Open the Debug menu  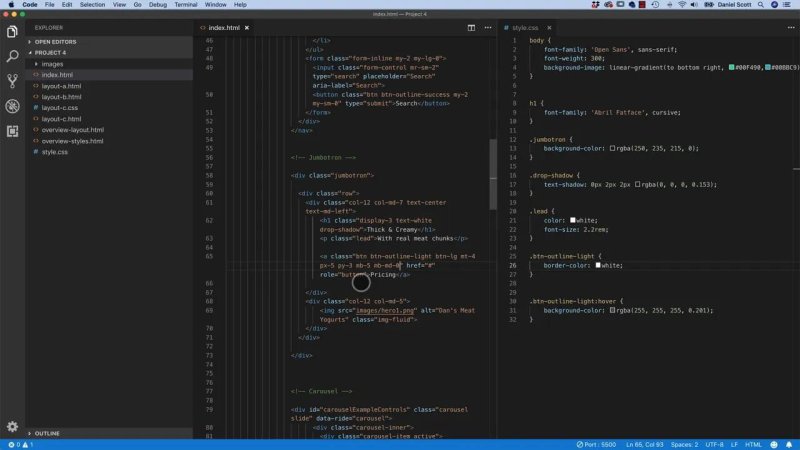point(158,5)
